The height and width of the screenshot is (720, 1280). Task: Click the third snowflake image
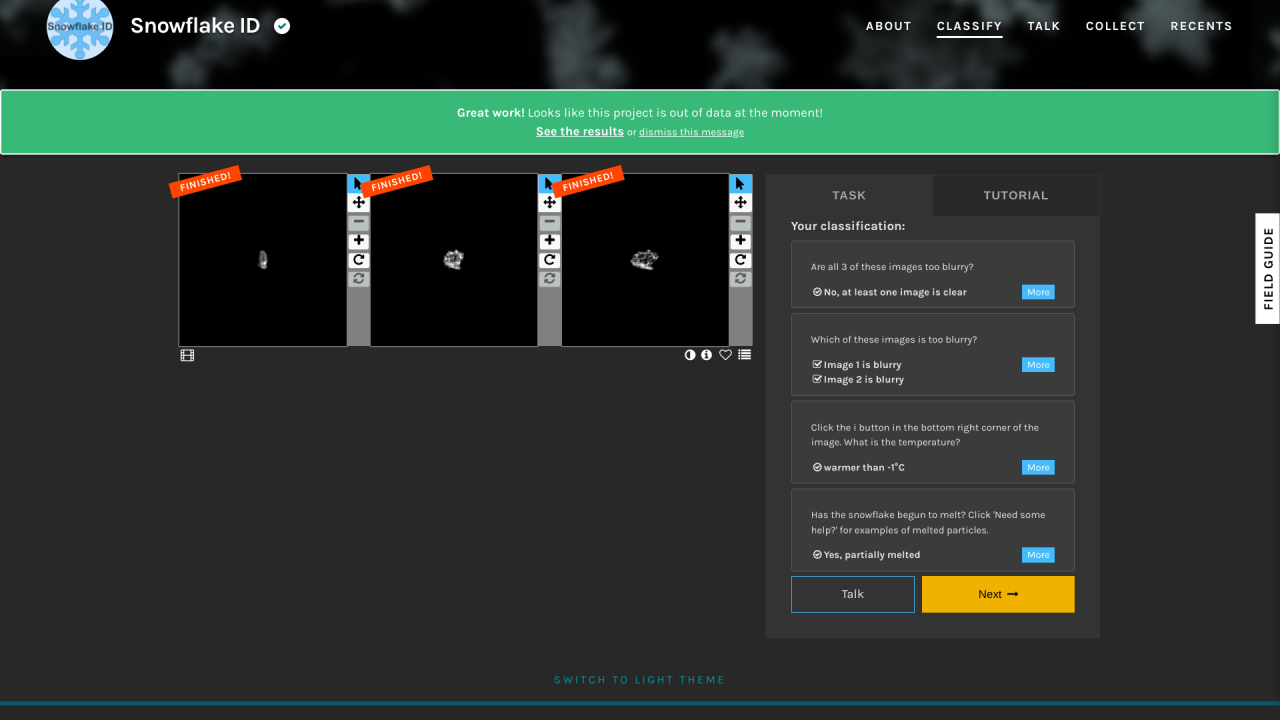[645, 260]
